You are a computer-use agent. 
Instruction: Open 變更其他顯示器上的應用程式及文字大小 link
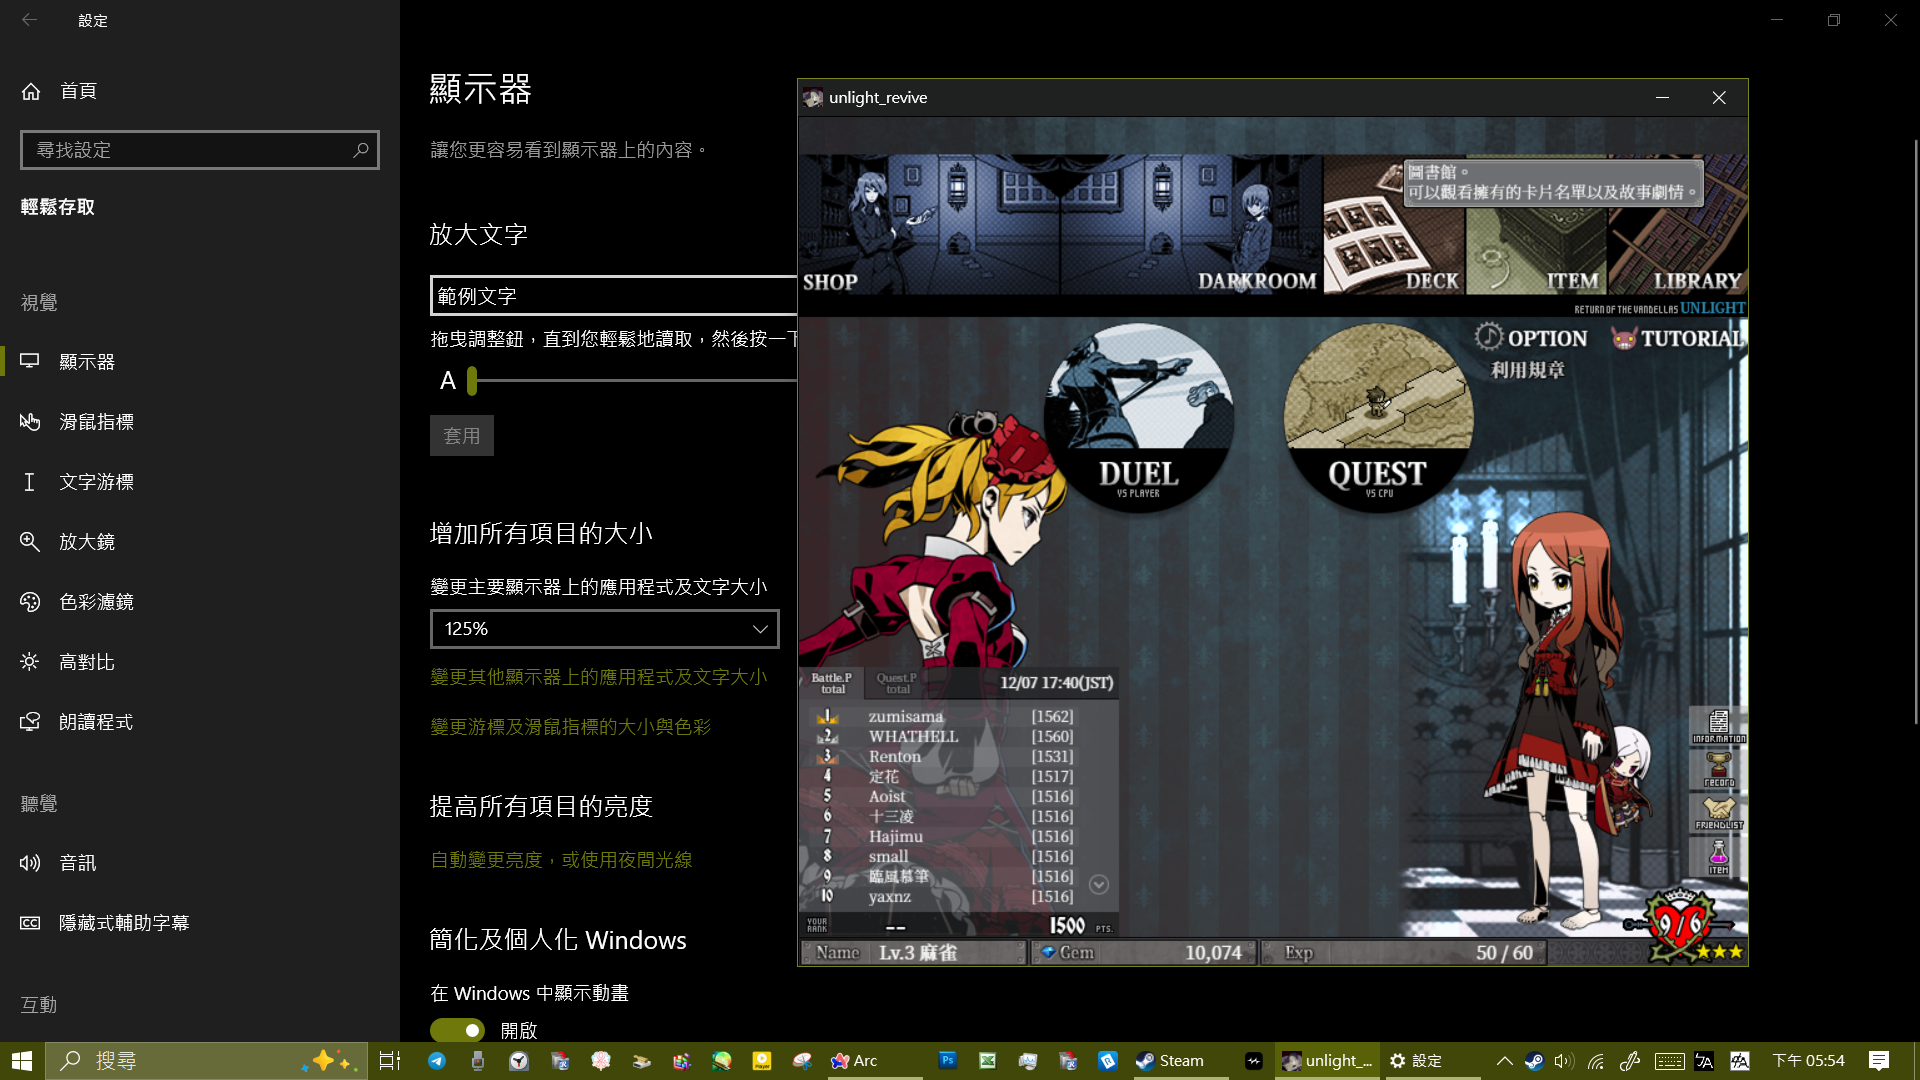[598, 677]
